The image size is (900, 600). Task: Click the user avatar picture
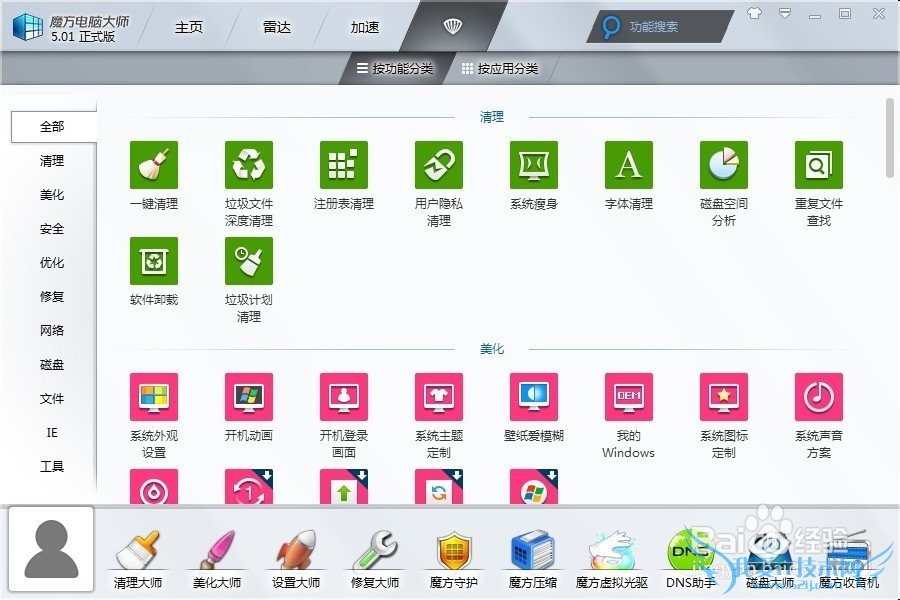(x=51, y=549)
